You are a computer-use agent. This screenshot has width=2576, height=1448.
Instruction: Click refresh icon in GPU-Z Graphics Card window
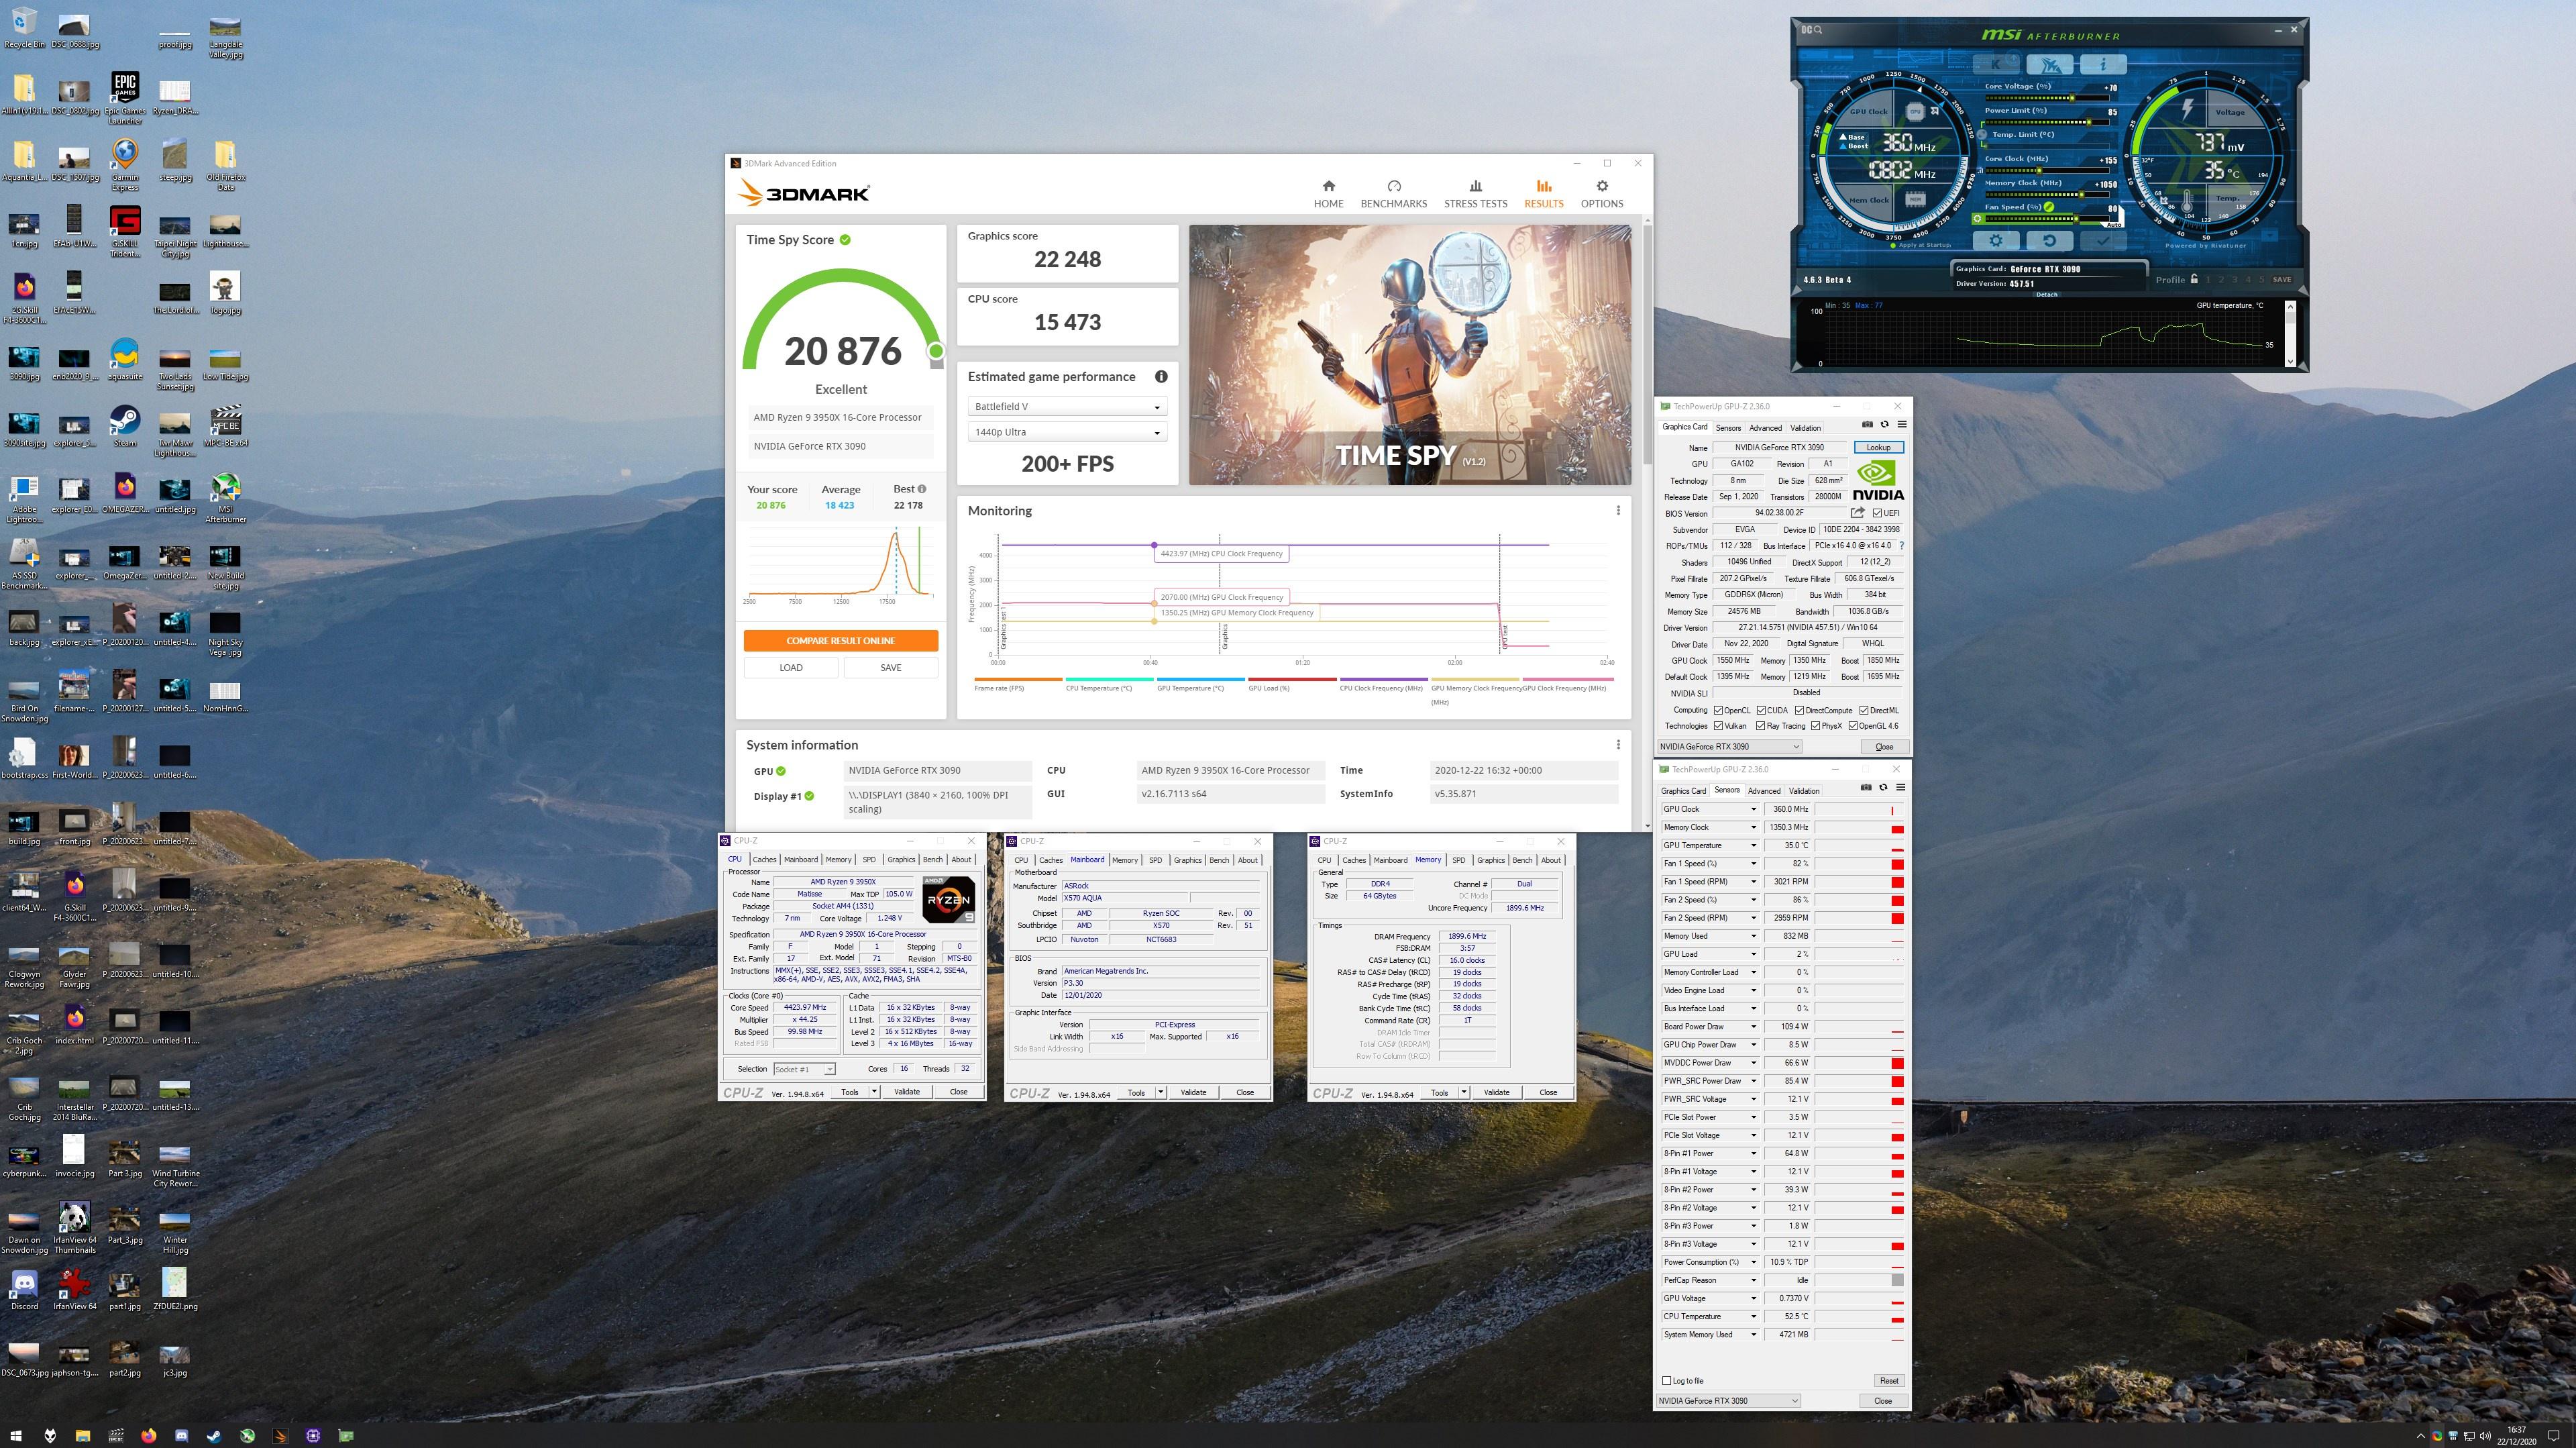pyautogui.click(x=1885, y=425)
